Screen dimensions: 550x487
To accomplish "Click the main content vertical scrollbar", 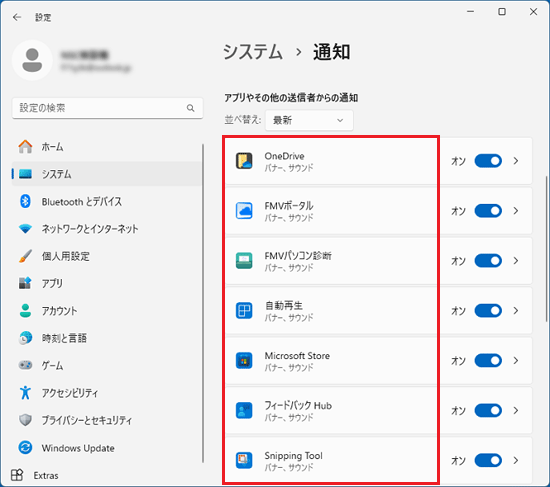I will coord(546,248).
